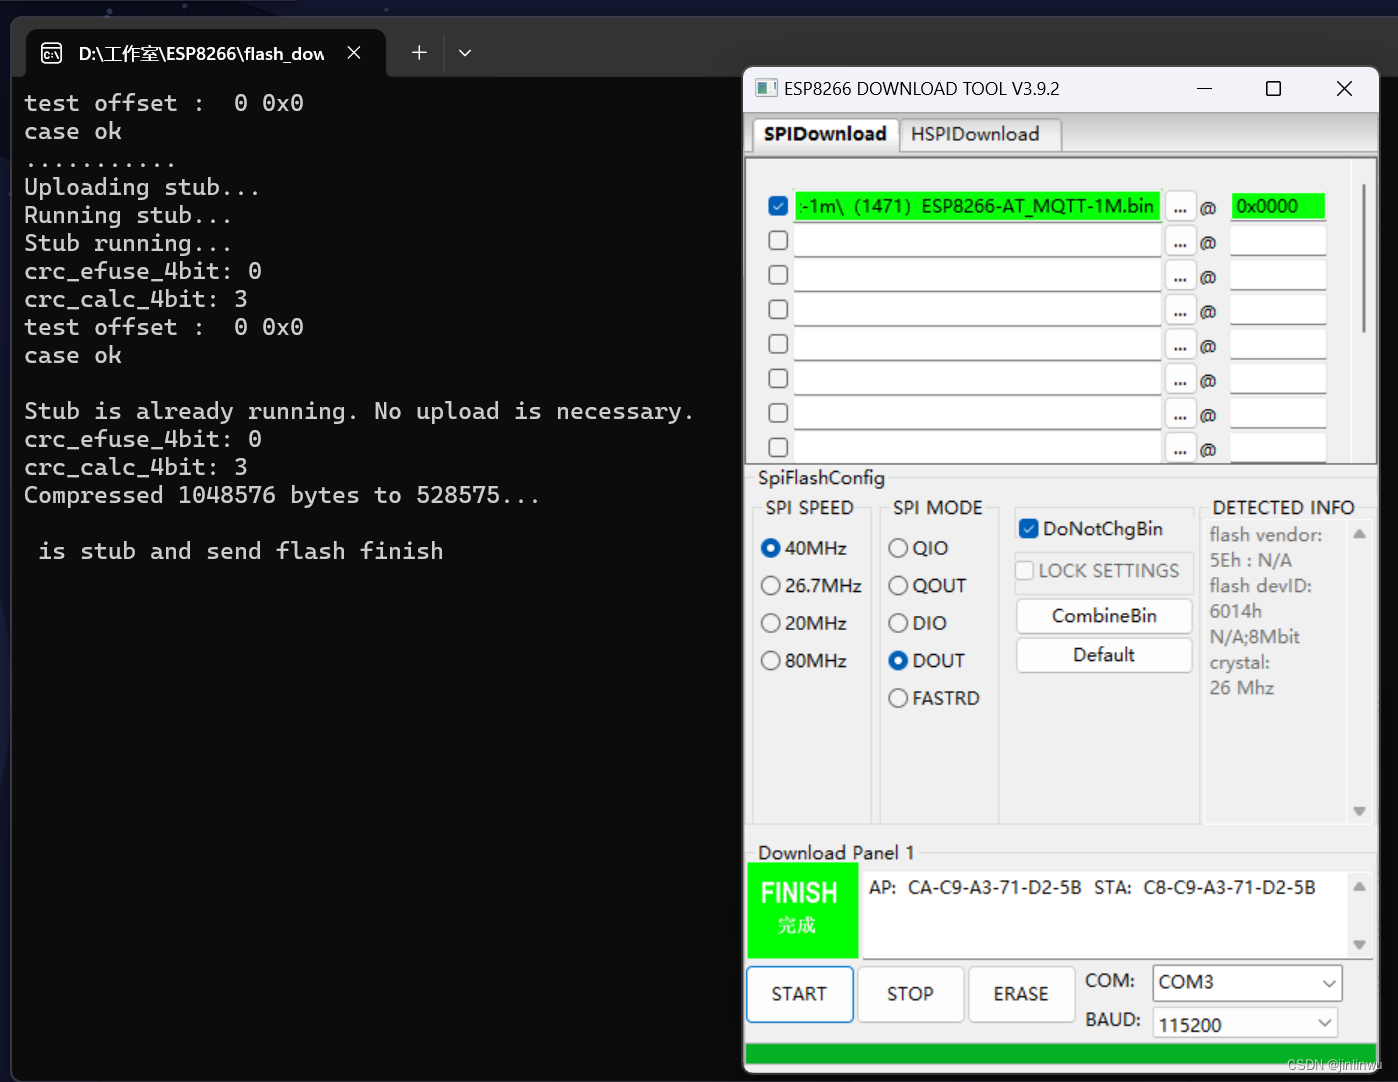Click the Windows Terminal icon on the flash_dow tab
This screenshot has width=1398, height=1082.
(x=50, y=52)
